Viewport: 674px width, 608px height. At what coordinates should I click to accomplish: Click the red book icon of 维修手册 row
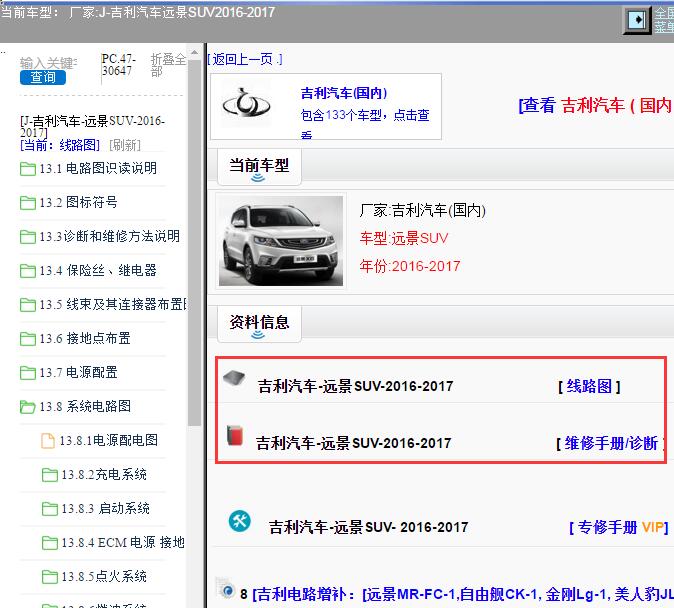click(235, 435)
